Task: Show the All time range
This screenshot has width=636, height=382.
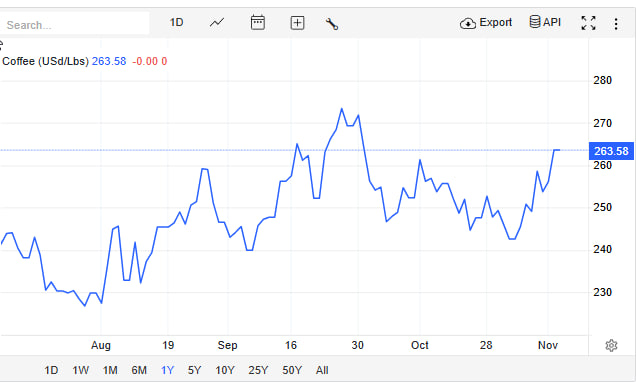Action: (x=322, y=370)
